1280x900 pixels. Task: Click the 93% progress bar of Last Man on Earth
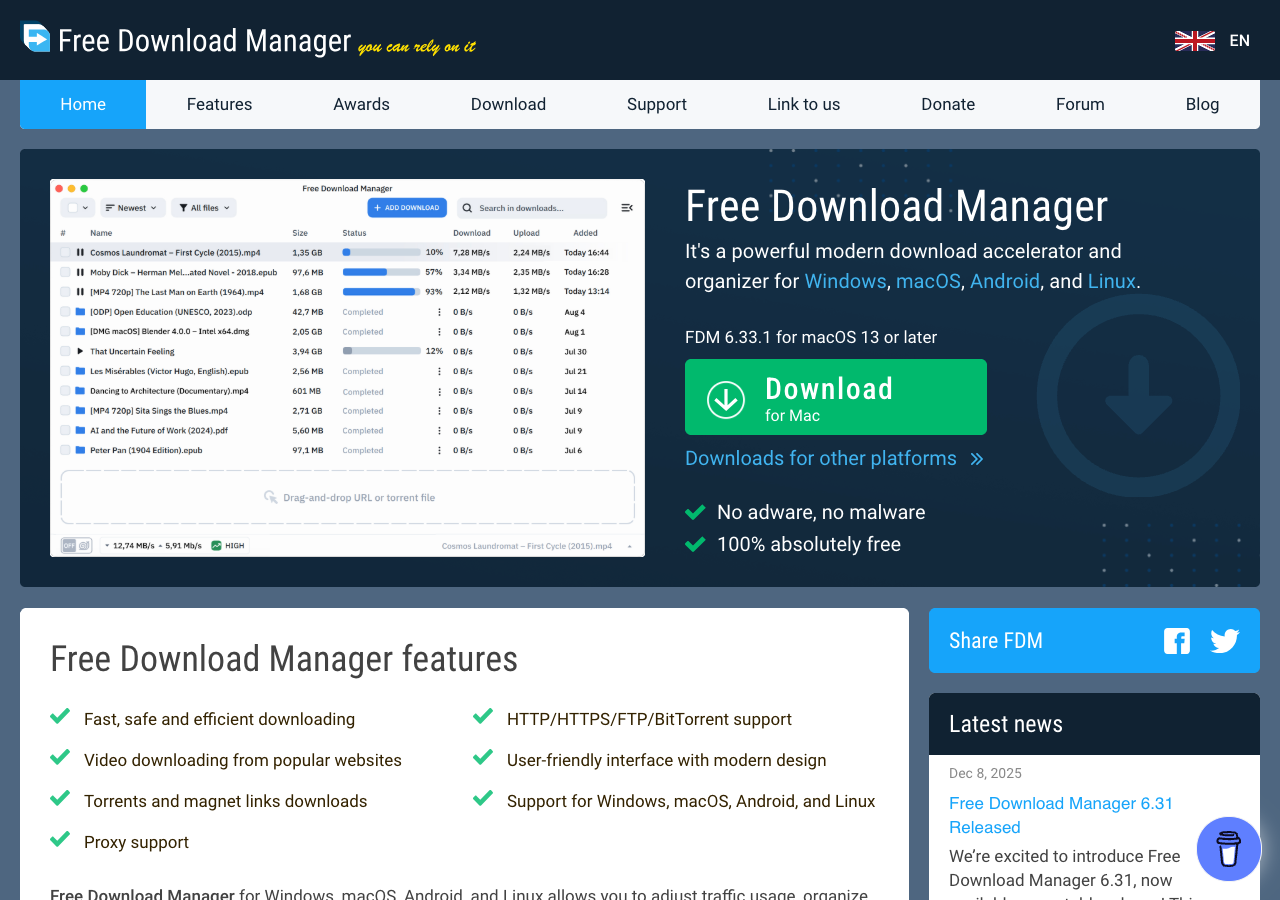point(380,292)
